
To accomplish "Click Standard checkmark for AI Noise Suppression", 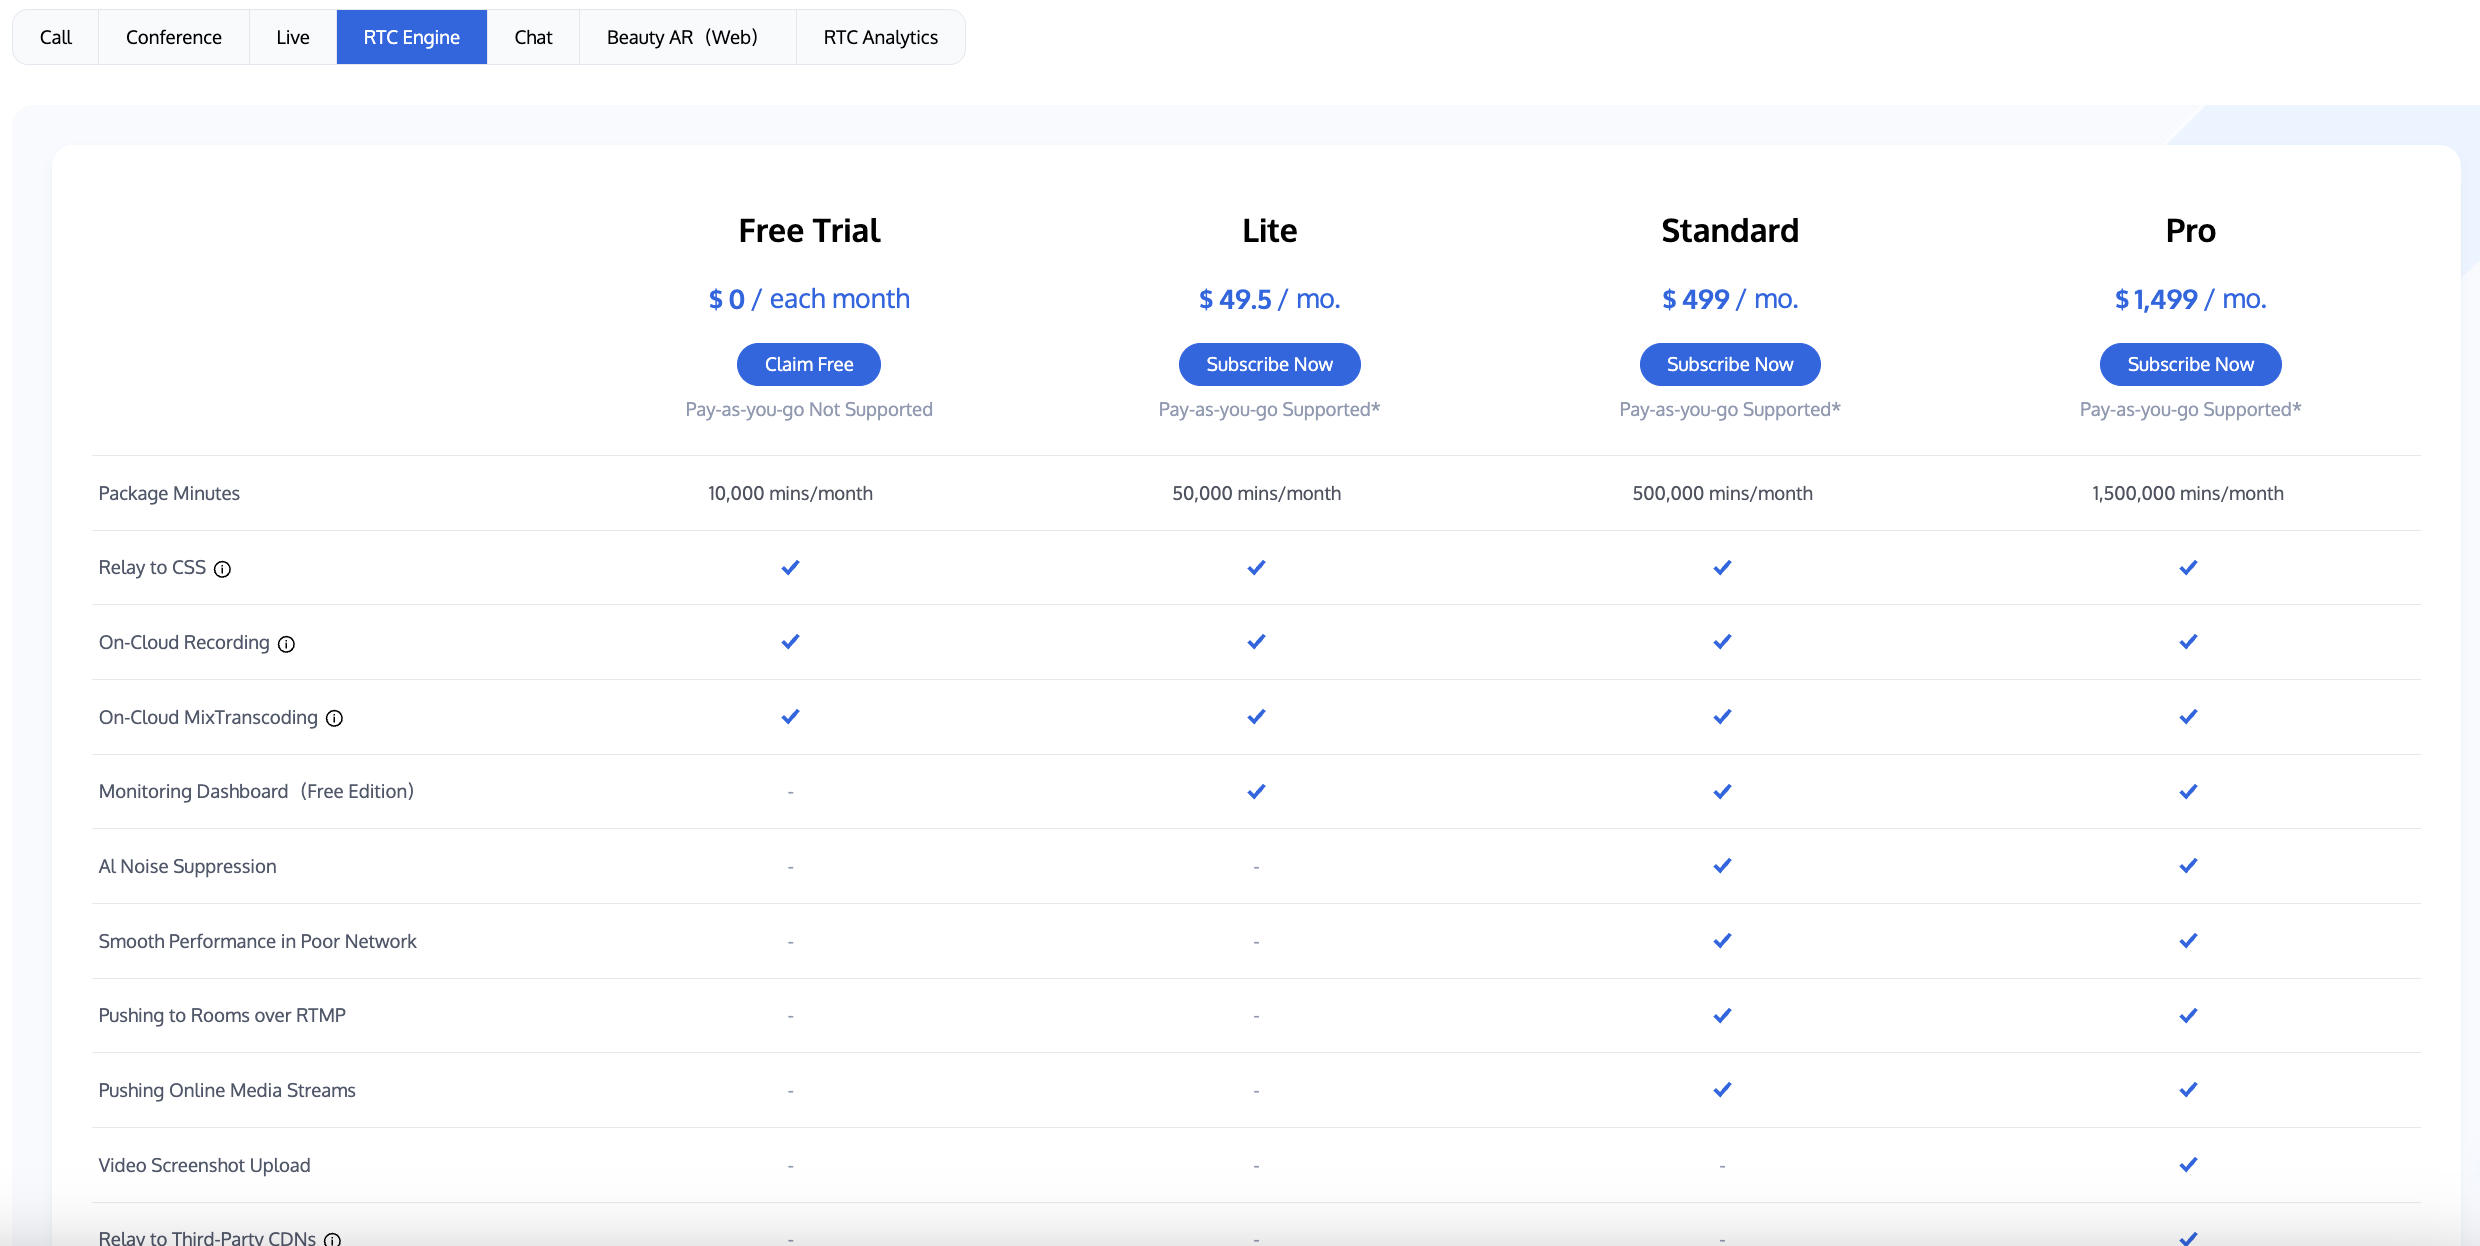I will click(x=1722, y=866).
